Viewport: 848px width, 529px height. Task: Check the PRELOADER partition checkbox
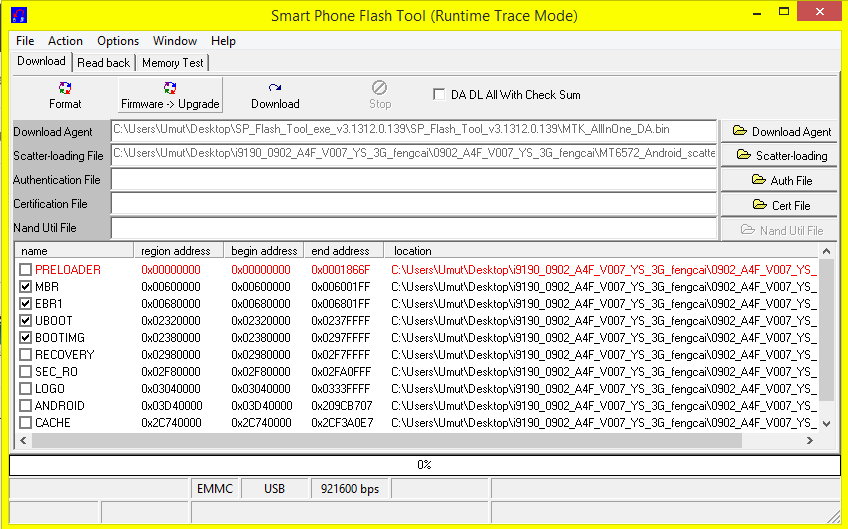26,270
